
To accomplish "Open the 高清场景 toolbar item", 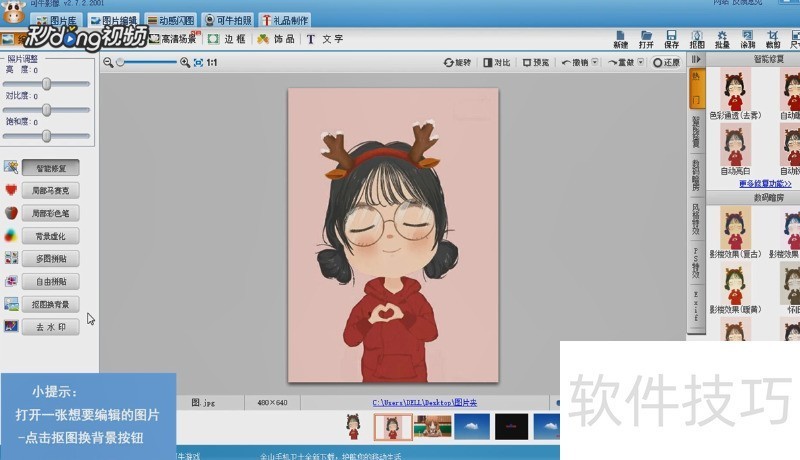I will point(173,39).
